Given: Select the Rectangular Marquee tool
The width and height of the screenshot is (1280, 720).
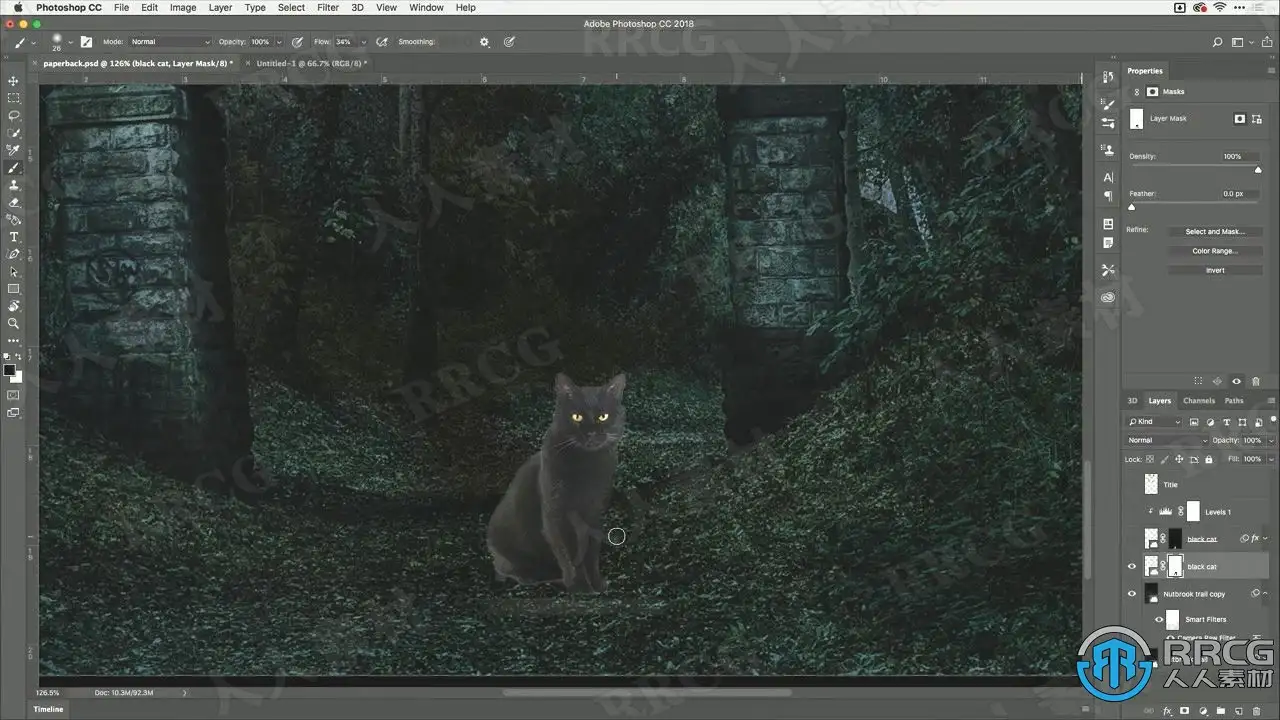Looking at the screenshot, I should click(14, 98).
